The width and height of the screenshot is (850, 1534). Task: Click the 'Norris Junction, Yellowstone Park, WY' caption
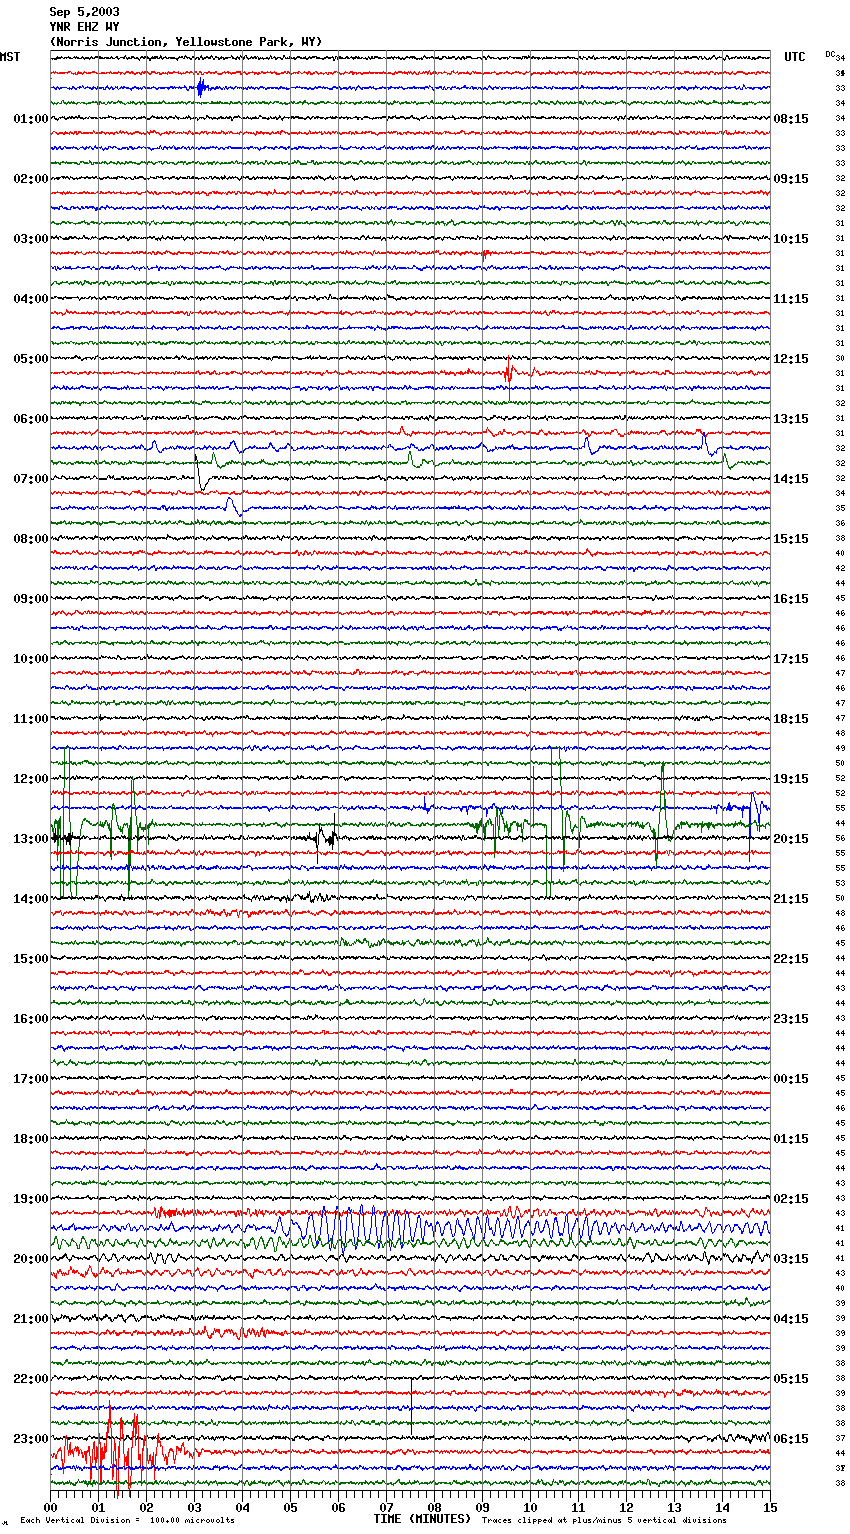coord(186,42)
